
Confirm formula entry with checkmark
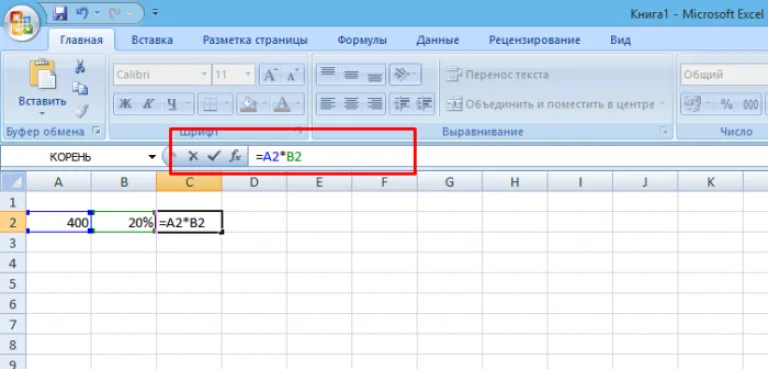click(213, 156)
